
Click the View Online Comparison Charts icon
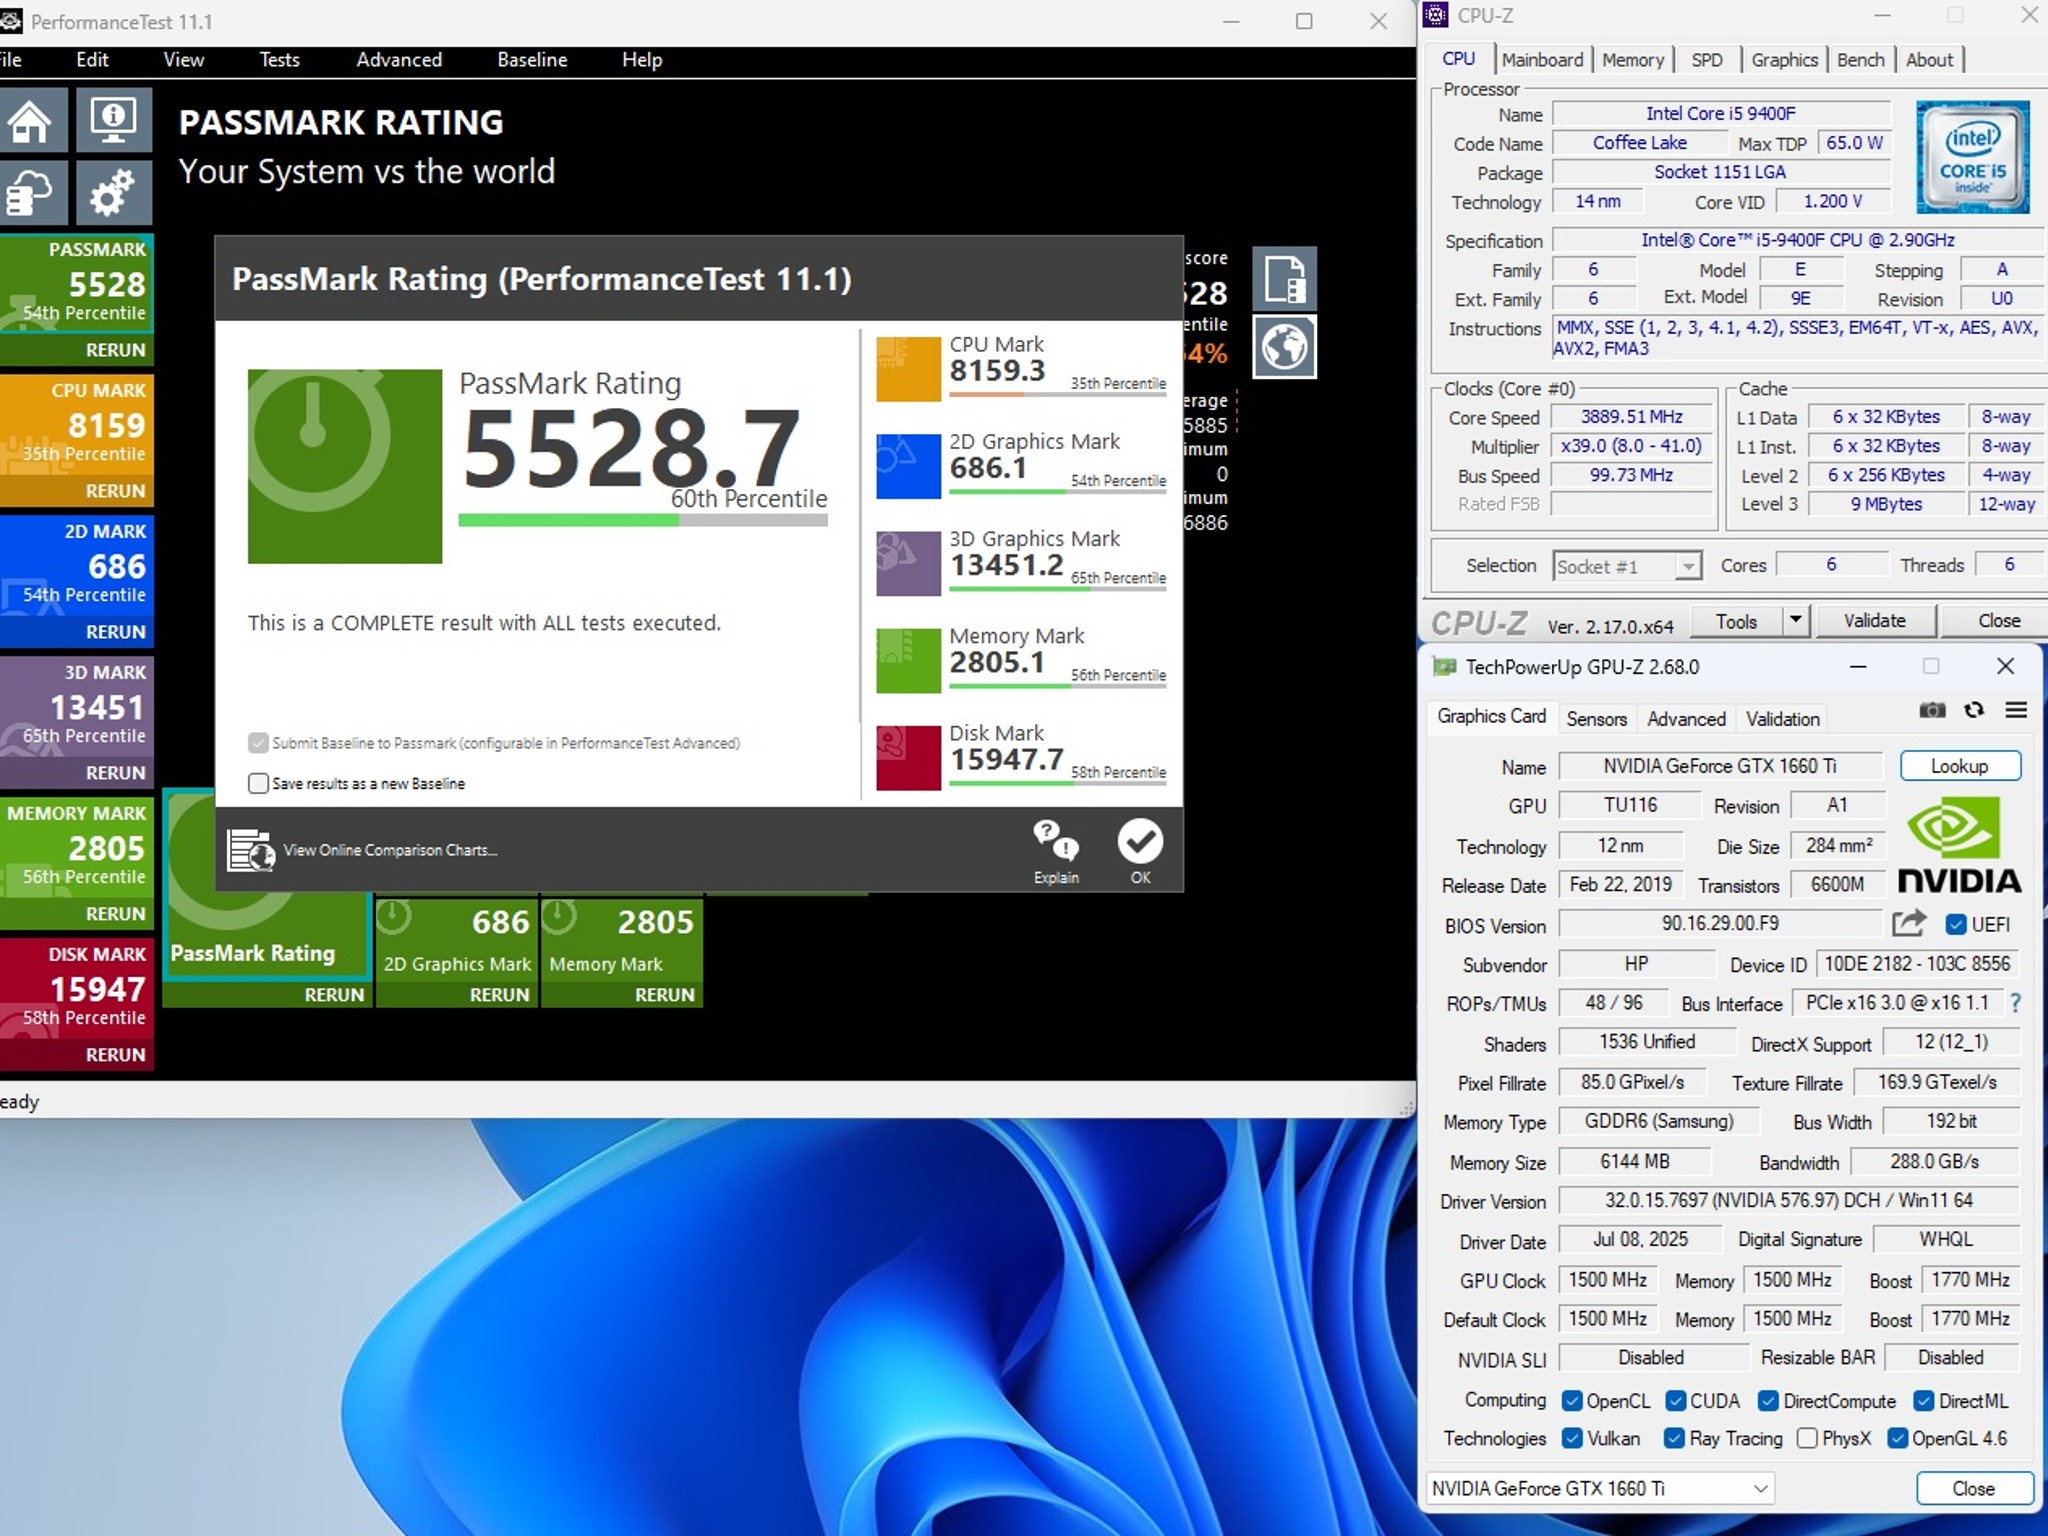pyautogui.click(x=250, y=850)
